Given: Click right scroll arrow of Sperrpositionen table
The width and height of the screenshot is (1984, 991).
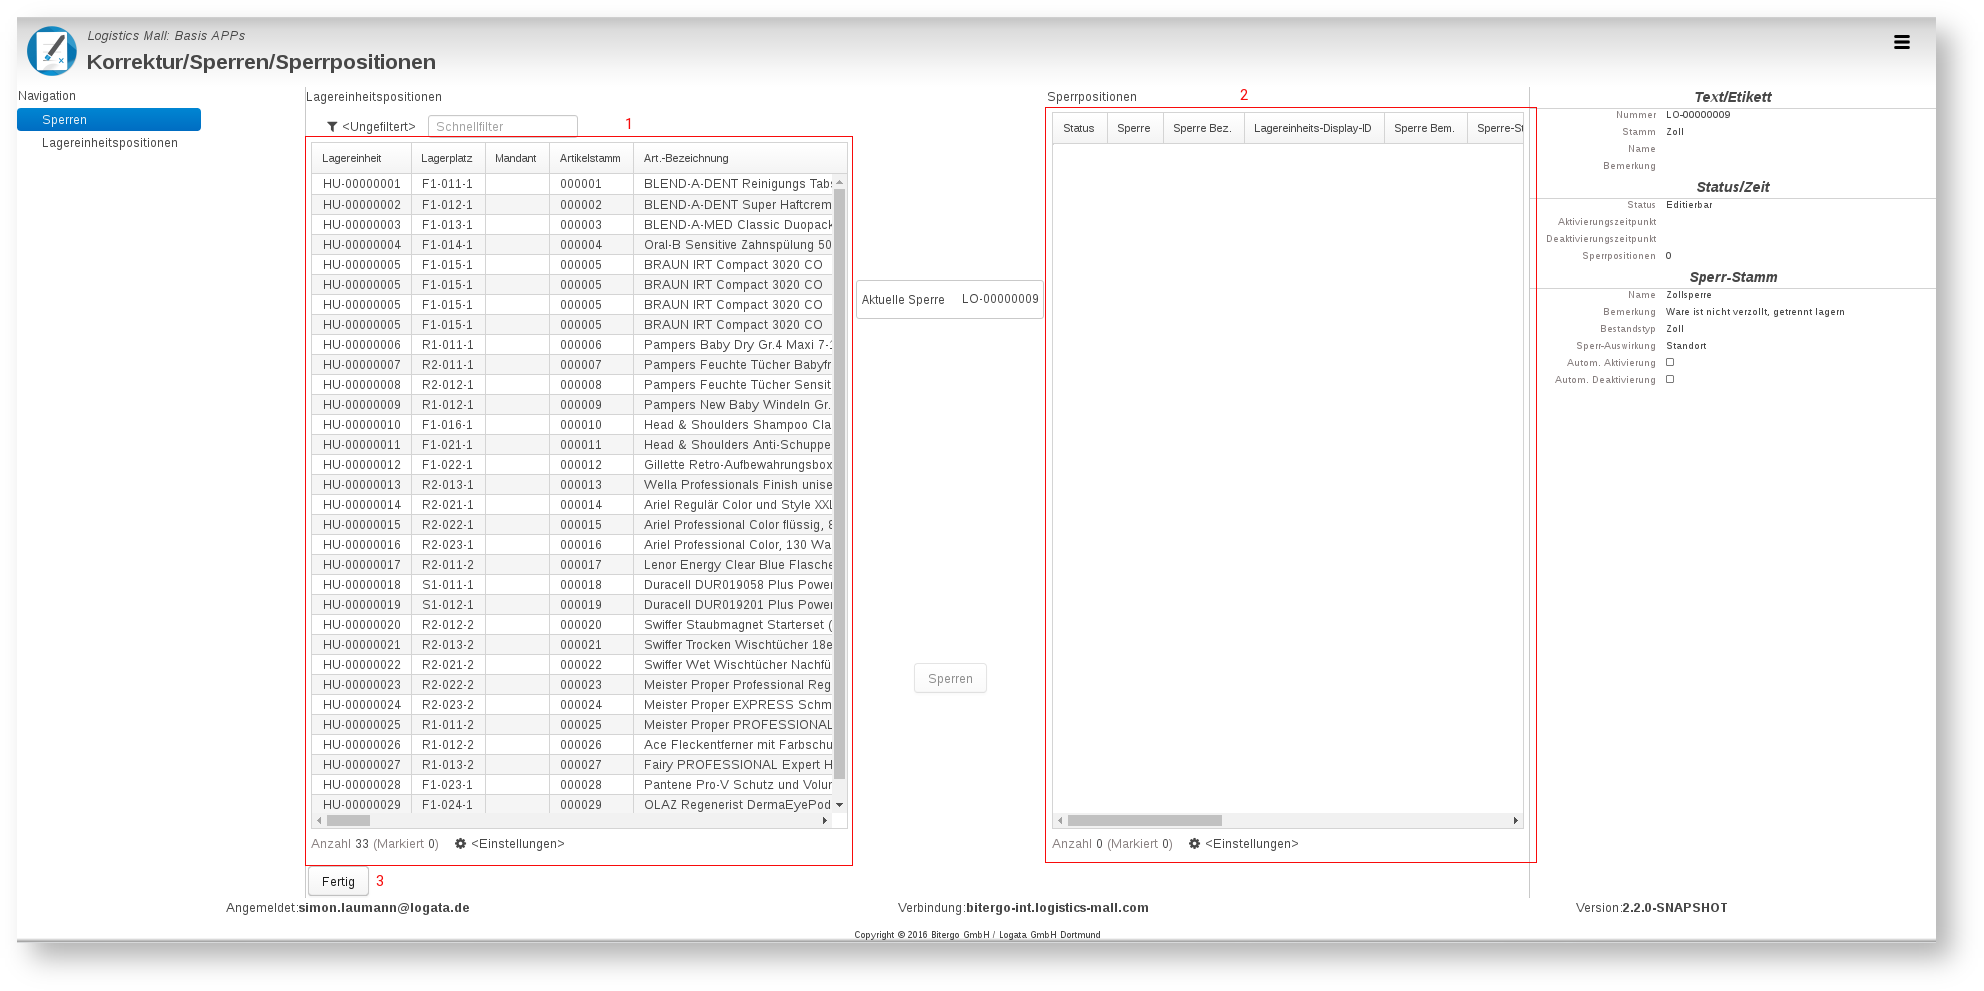Looking at the screenshot, I should click(1516, 821).
